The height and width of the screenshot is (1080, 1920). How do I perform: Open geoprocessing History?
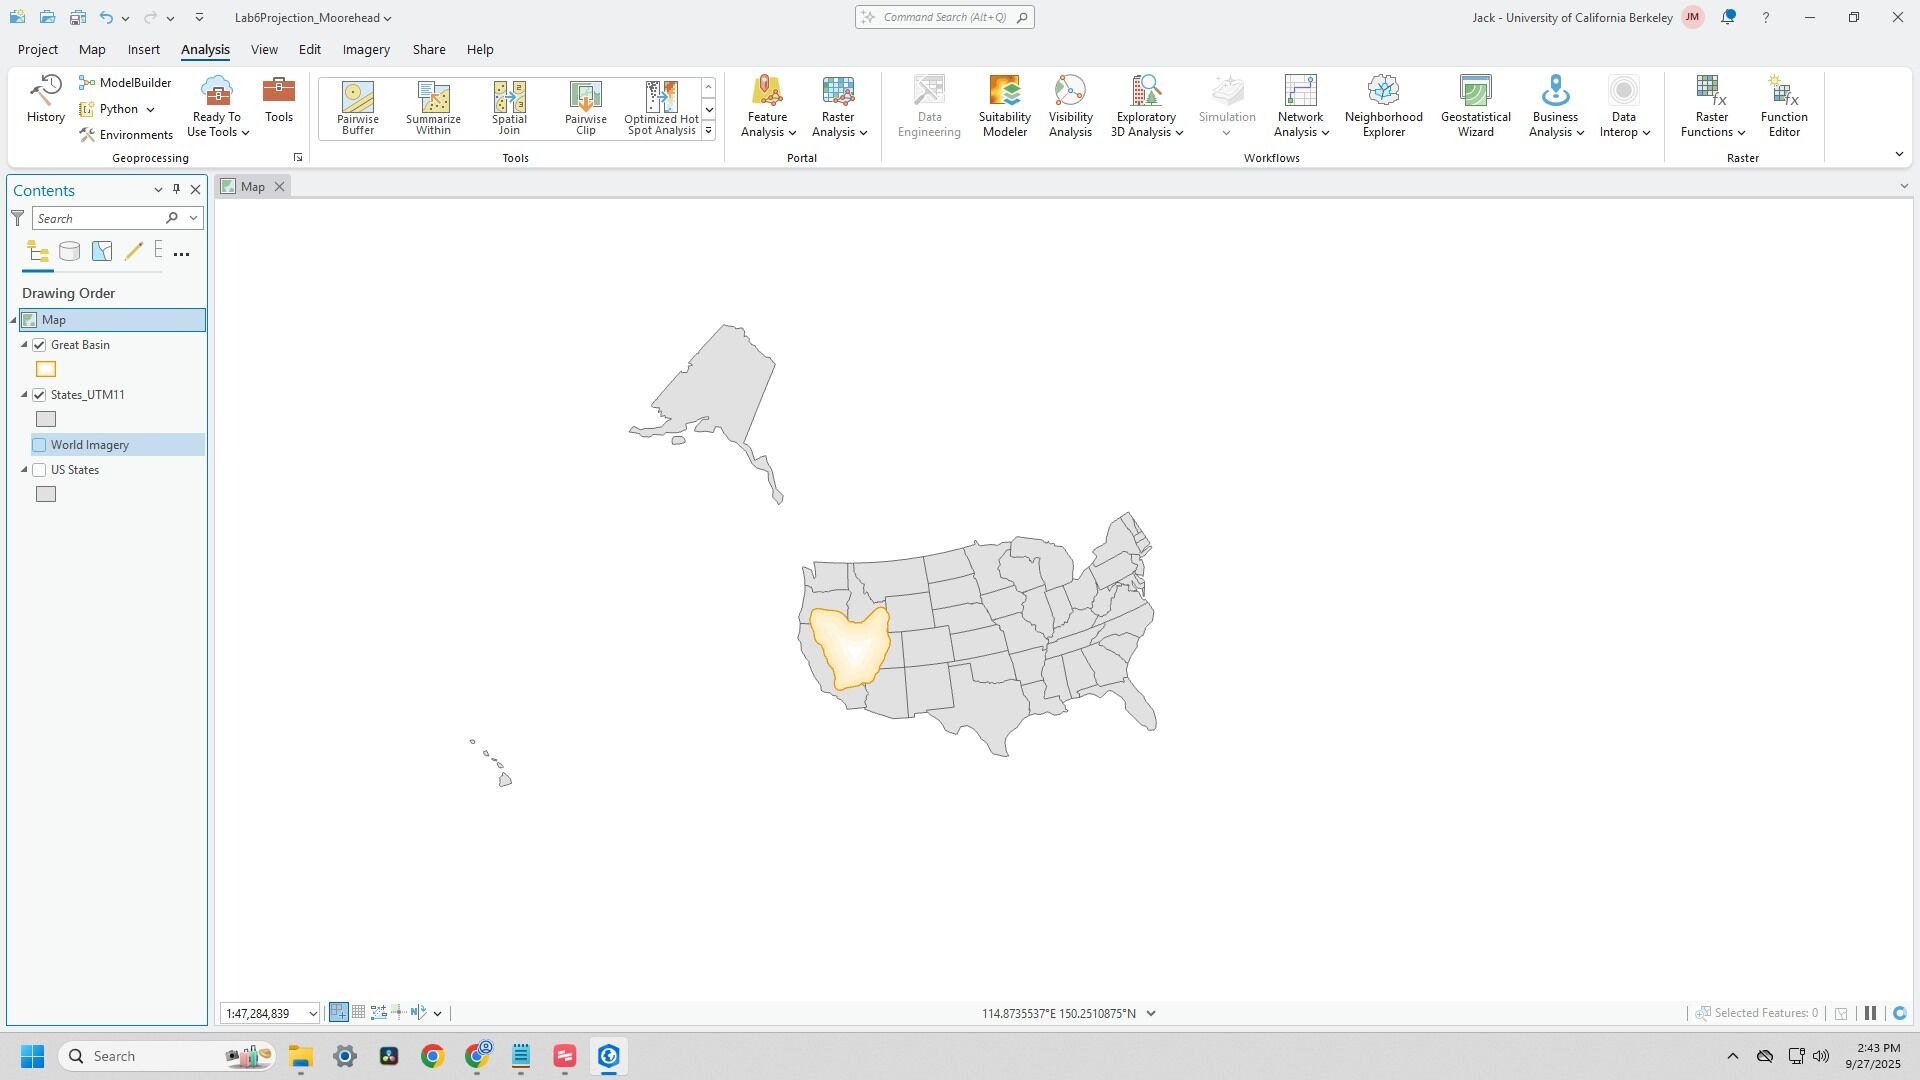45,100
